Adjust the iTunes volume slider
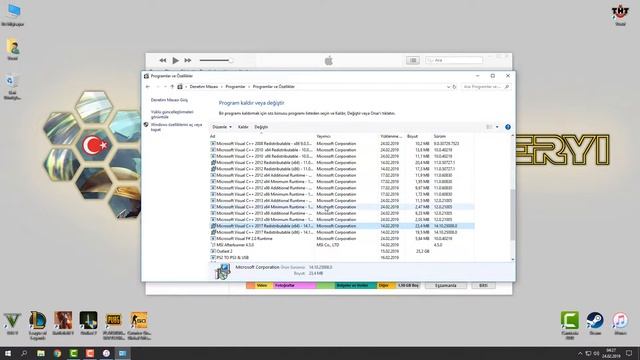Viewport: 640px width, 360px height. tap(216, 60)
